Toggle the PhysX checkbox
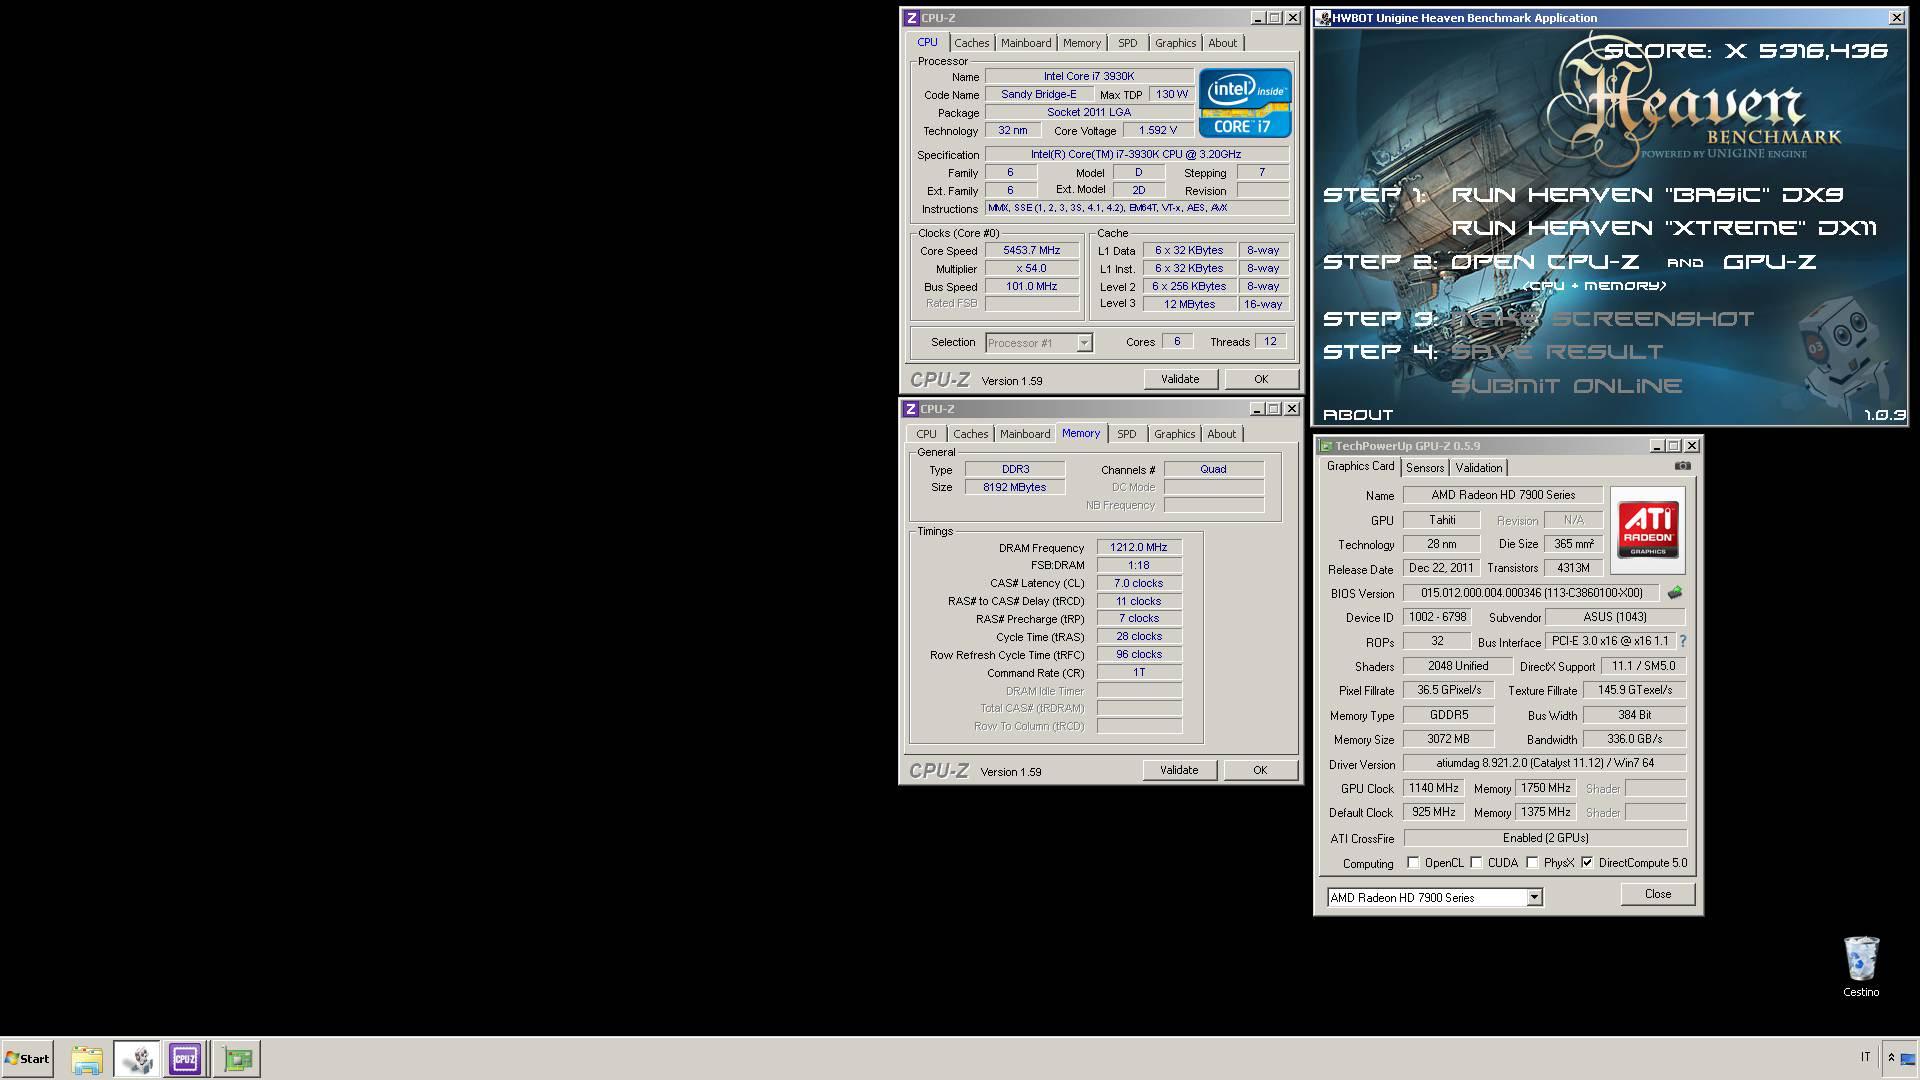 (1532, 862)
